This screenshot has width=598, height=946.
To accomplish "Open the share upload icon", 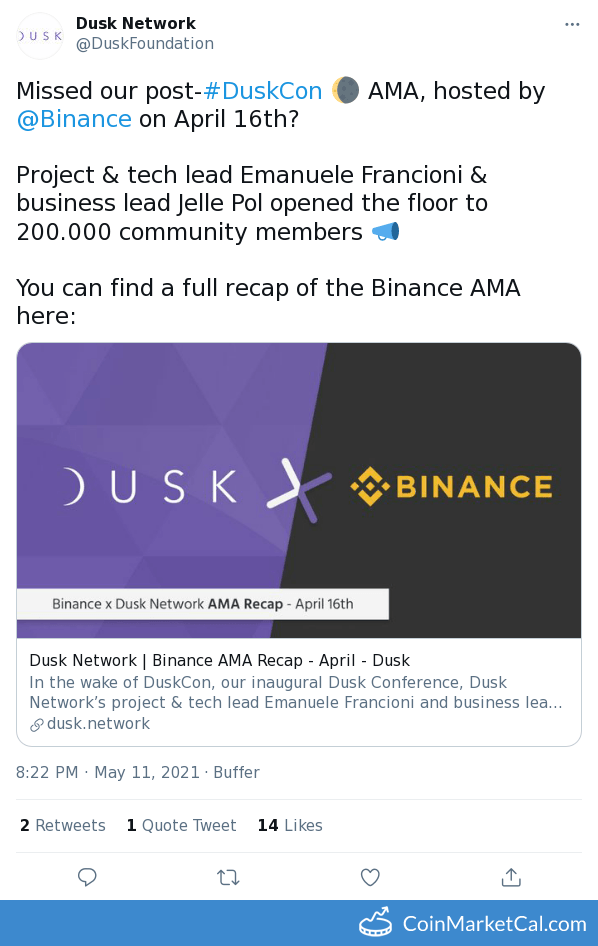I will (x=511, y=877).
